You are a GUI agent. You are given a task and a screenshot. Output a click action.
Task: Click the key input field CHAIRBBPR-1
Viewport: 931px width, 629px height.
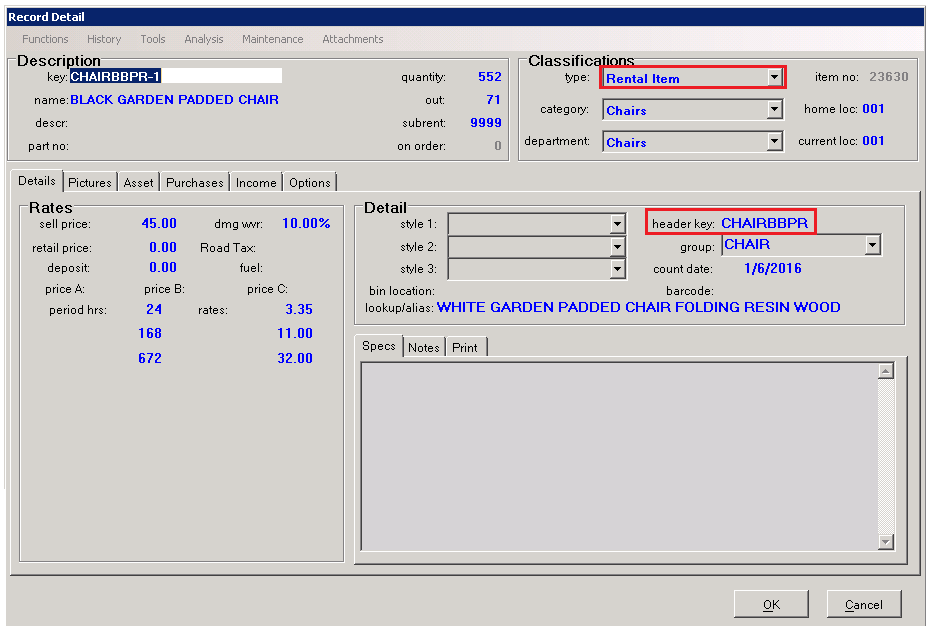click(175, 76)
